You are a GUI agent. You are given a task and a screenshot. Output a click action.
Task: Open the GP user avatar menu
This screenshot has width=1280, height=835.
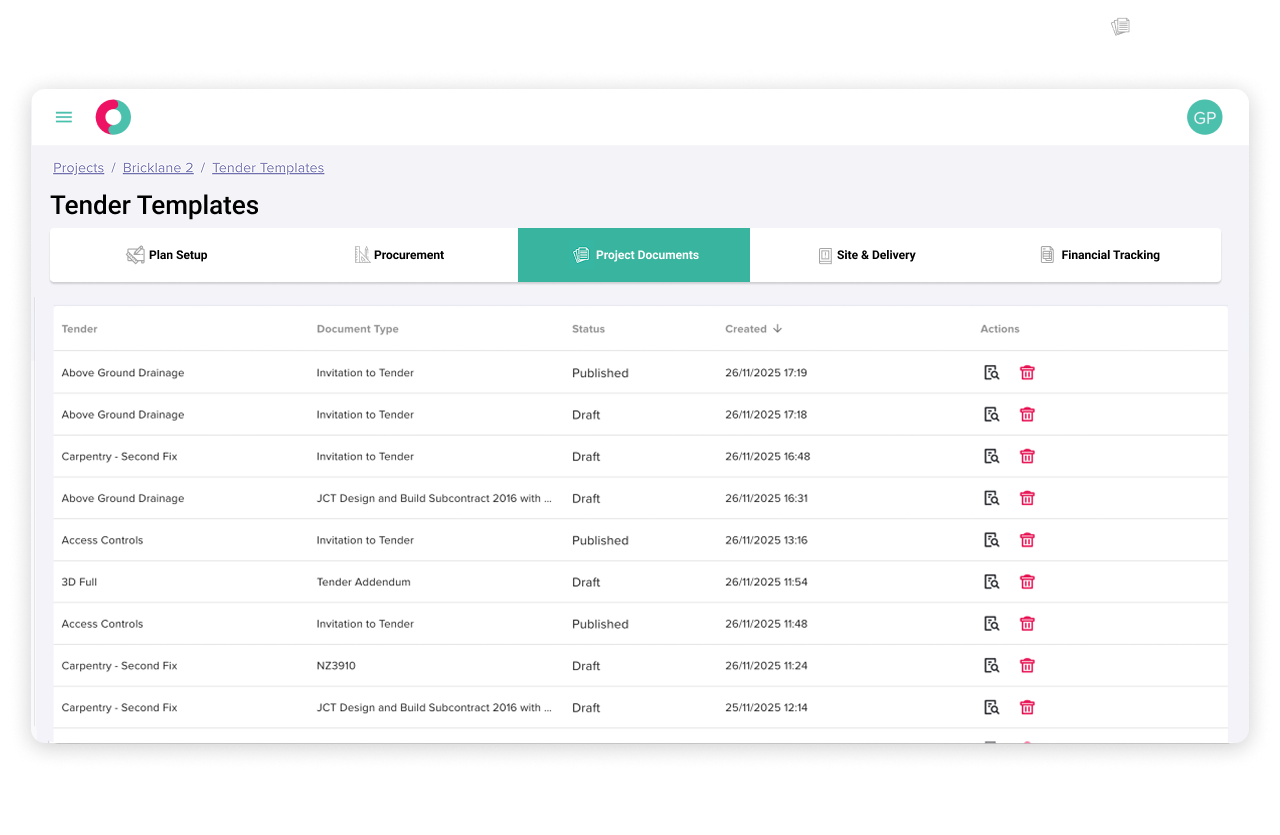1204,117
